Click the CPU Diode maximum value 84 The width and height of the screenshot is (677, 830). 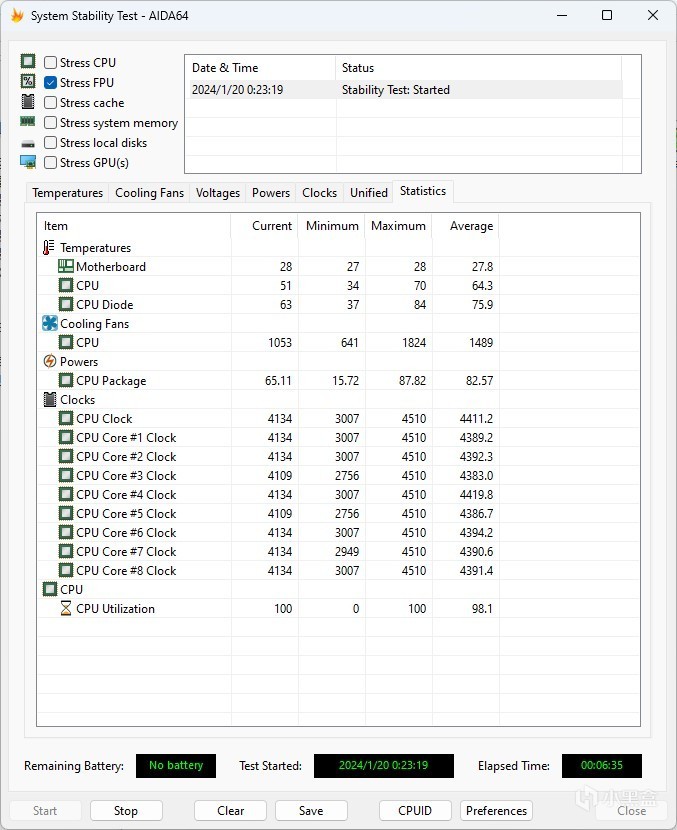[420, 305]
